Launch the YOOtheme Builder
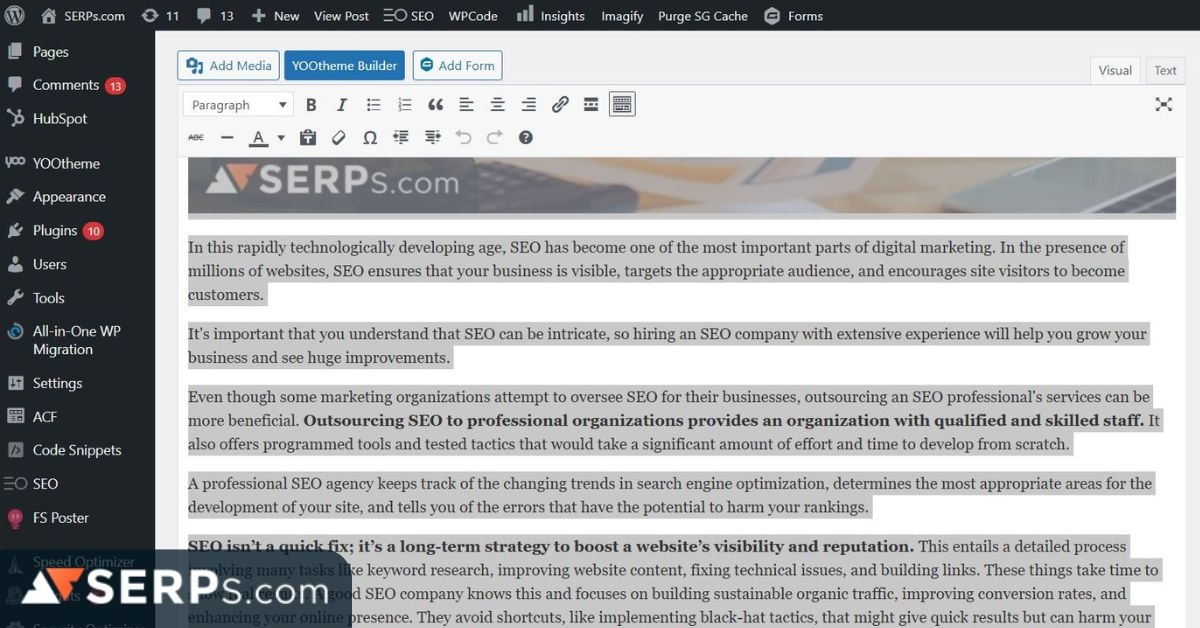This screenshot has width=1200, height=628. click(x=344, y=66)
